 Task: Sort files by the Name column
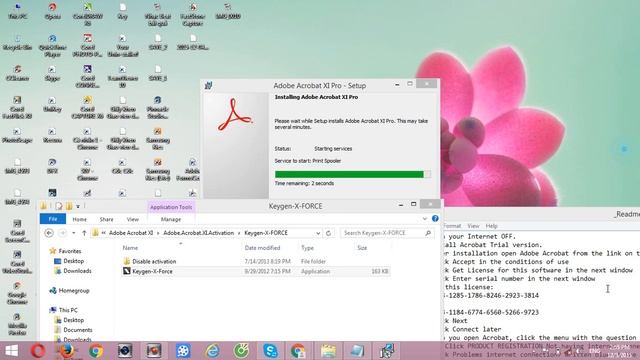[130, 248]
